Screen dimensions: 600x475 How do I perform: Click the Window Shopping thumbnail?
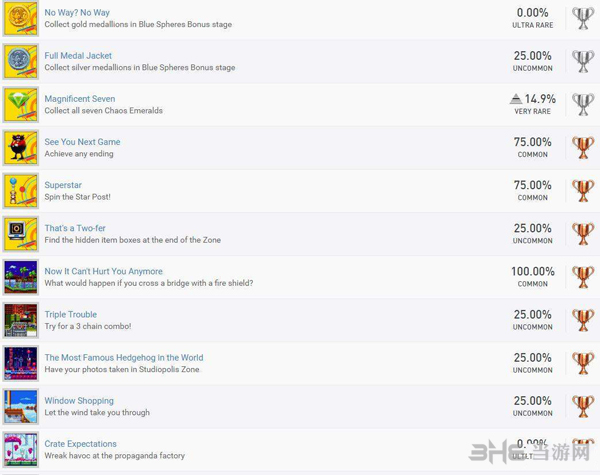tap(21, 406)
